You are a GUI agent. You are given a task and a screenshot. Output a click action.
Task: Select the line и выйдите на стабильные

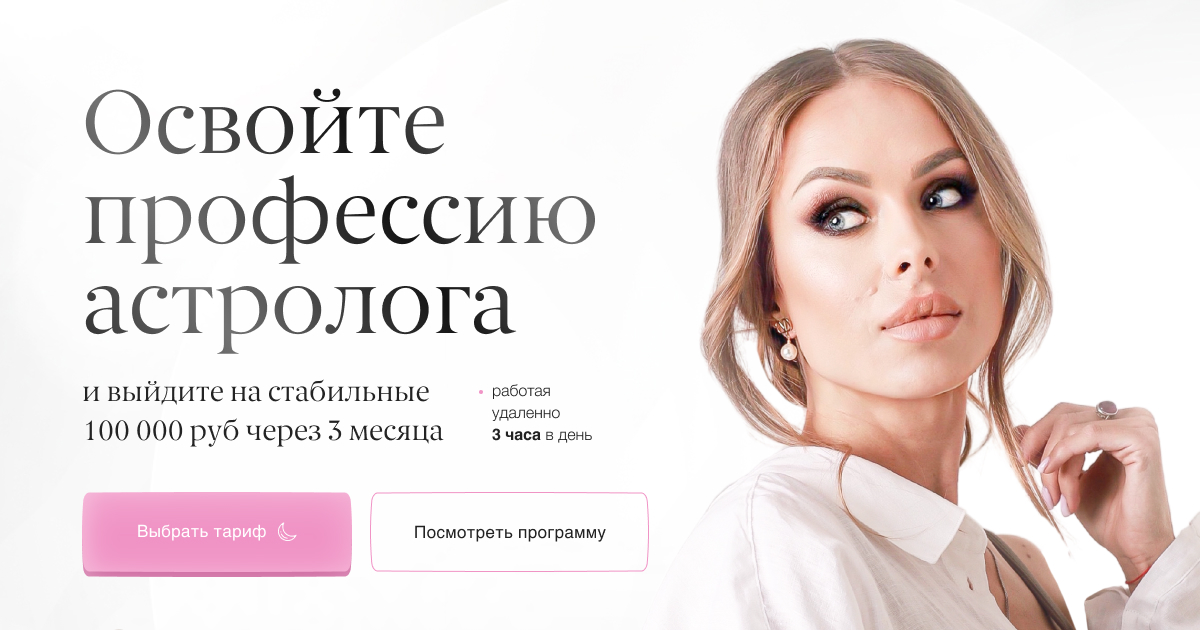(256, 392)
